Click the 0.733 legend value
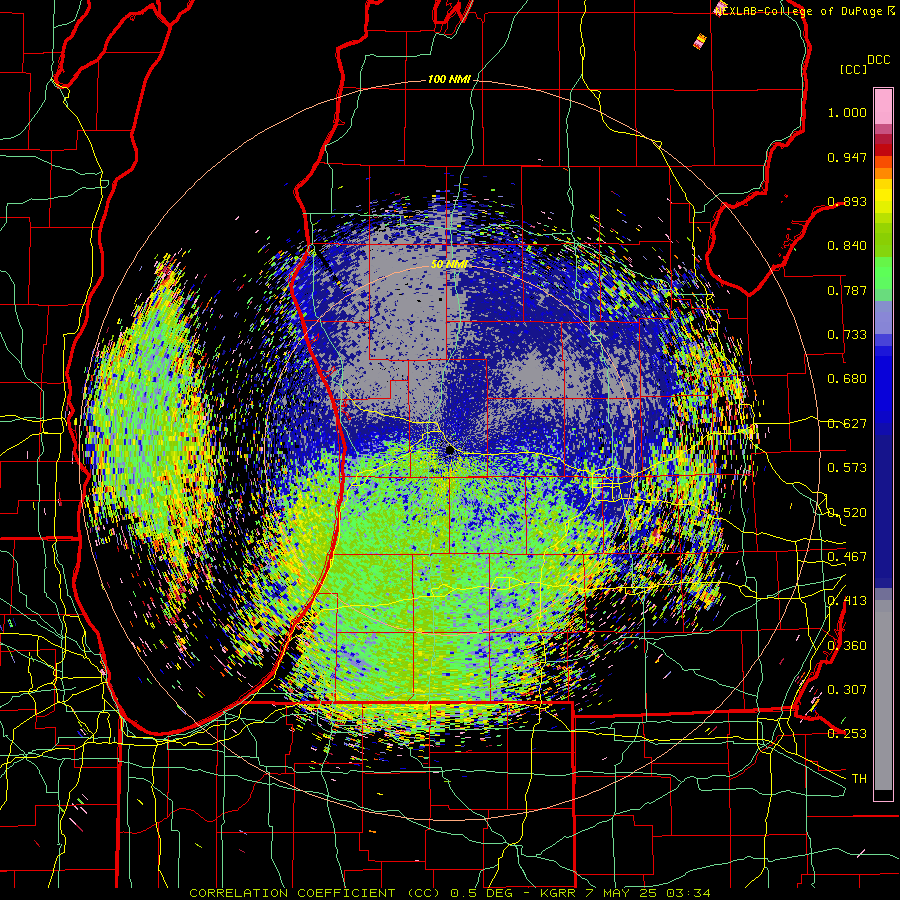 (x=847, y=335)
